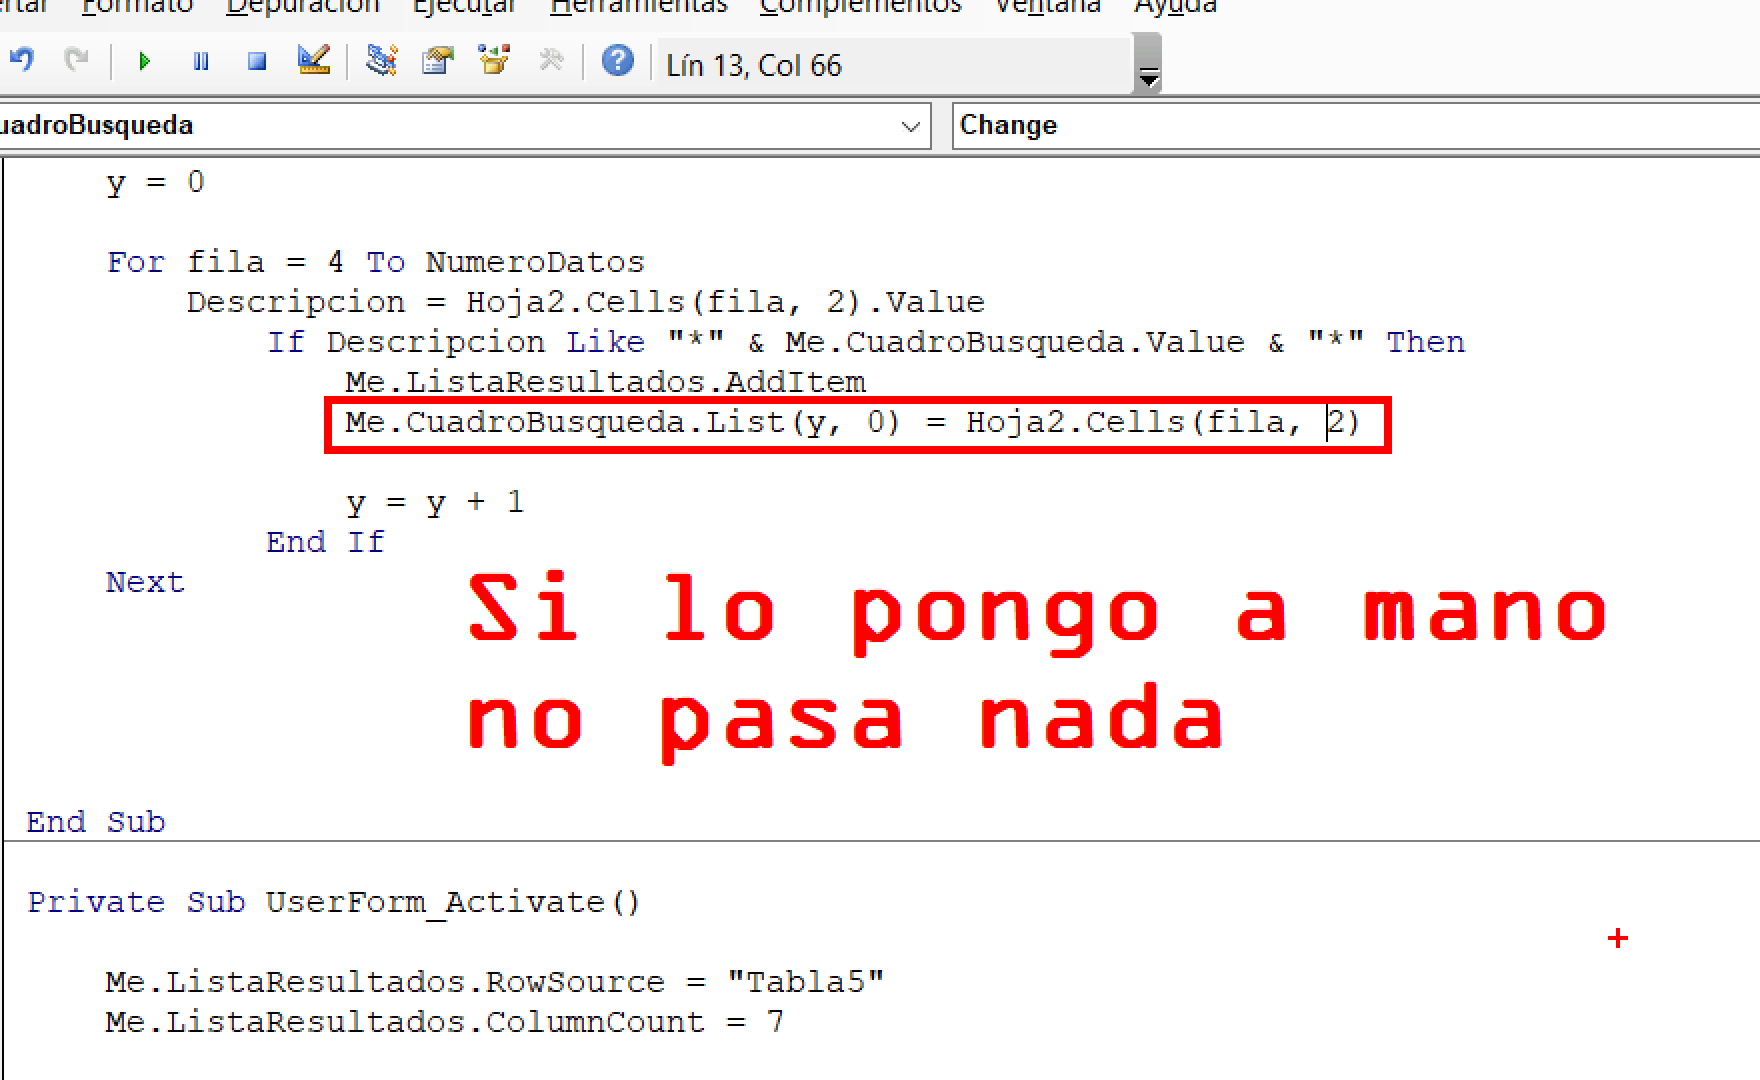
Task: Click the 'If Descripcion Like' code line
Action: pyautogui.click(x=866, y=343)
